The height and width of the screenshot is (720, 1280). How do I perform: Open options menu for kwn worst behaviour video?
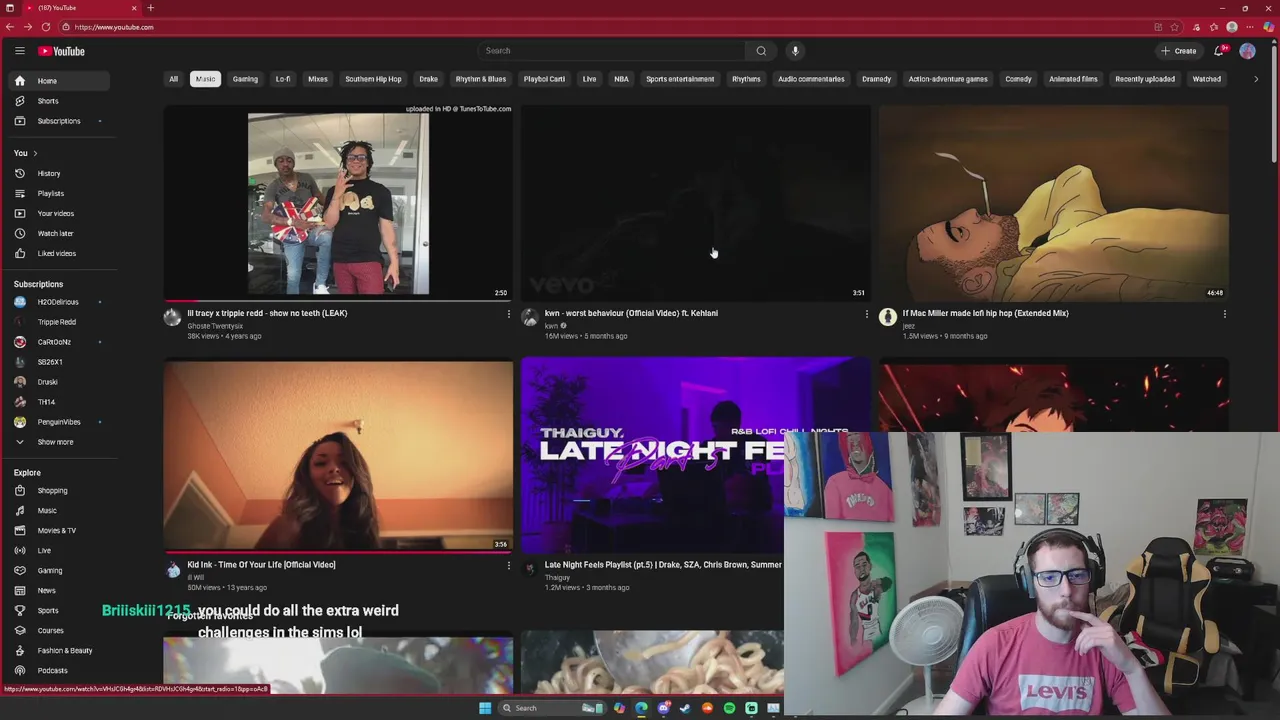(866, 314)
